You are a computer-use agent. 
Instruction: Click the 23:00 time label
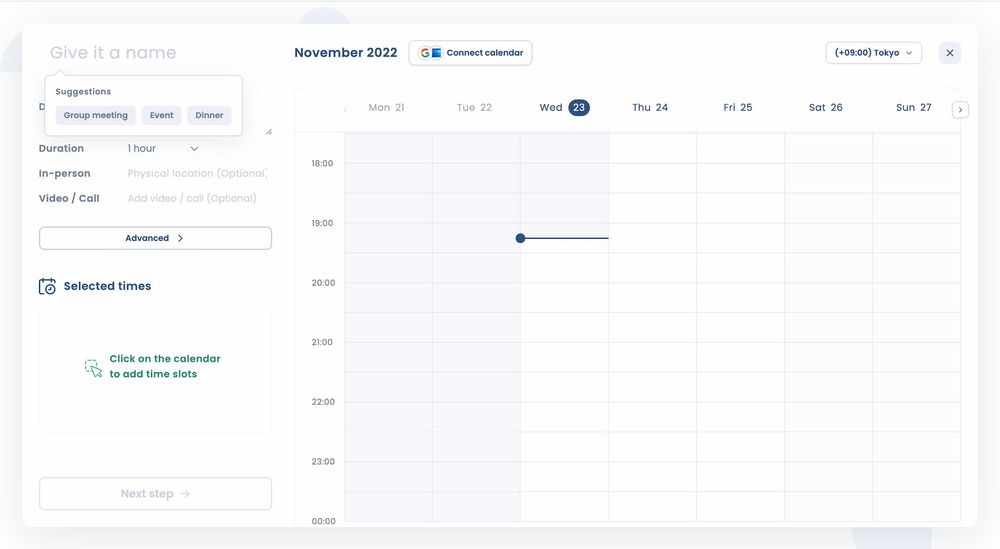323,462
